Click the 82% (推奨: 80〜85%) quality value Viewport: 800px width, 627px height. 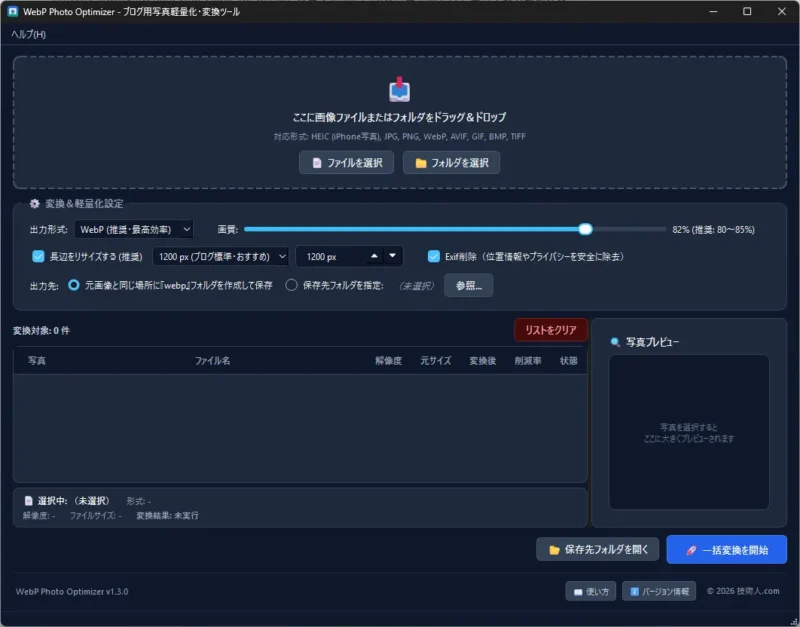[714, 230]
